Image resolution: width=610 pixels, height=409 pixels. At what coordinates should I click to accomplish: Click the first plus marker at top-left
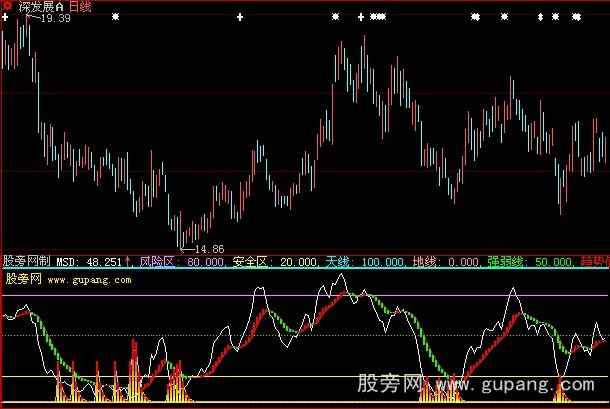[5, 18]
